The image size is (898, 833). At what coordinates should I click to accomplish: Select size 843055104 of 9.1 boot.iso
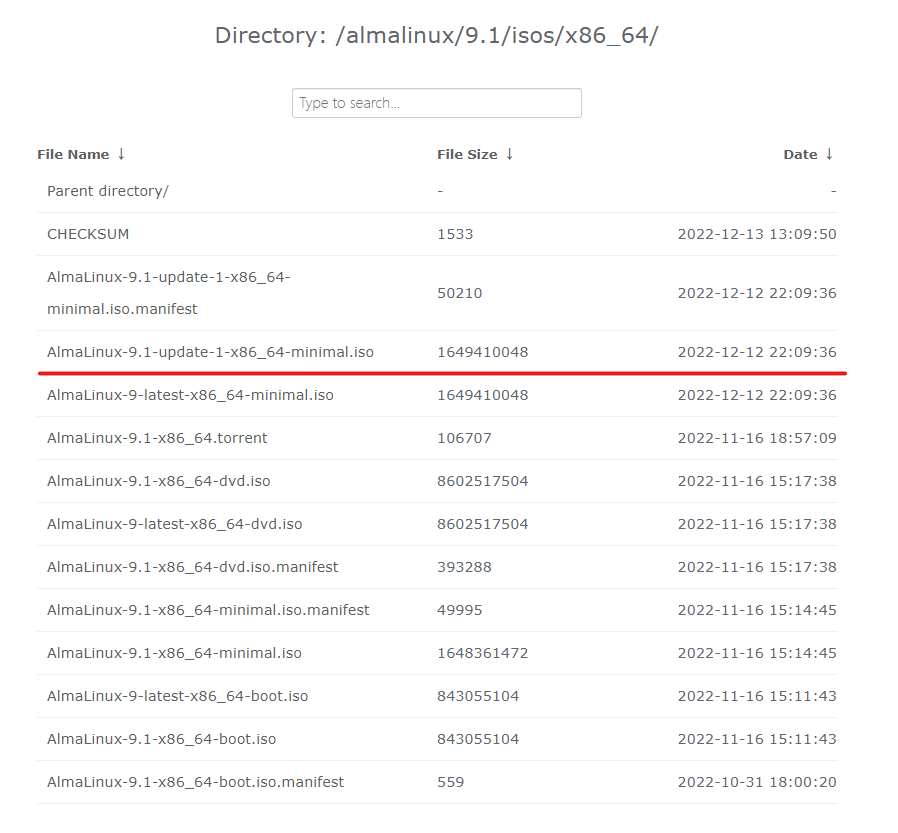(x=478, y=739)
